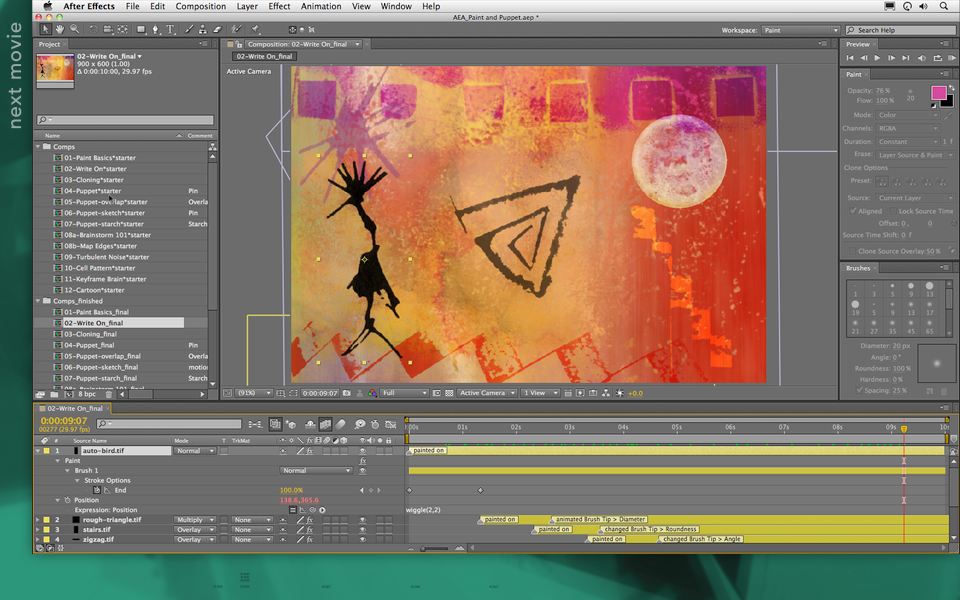Image resolution: width=960 pixels, height=600 pixels.
Task: Toggle Brush 1 stroke visibility eye
Action: point(362,470)
